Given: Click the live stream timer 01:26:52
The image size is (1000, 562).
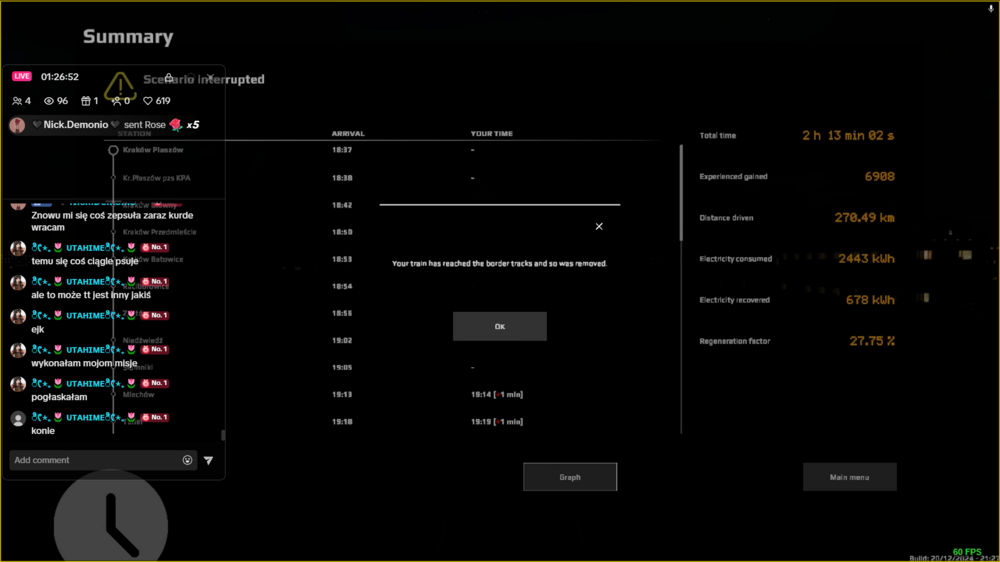Looking at the screenshot, I should point(60,77).
